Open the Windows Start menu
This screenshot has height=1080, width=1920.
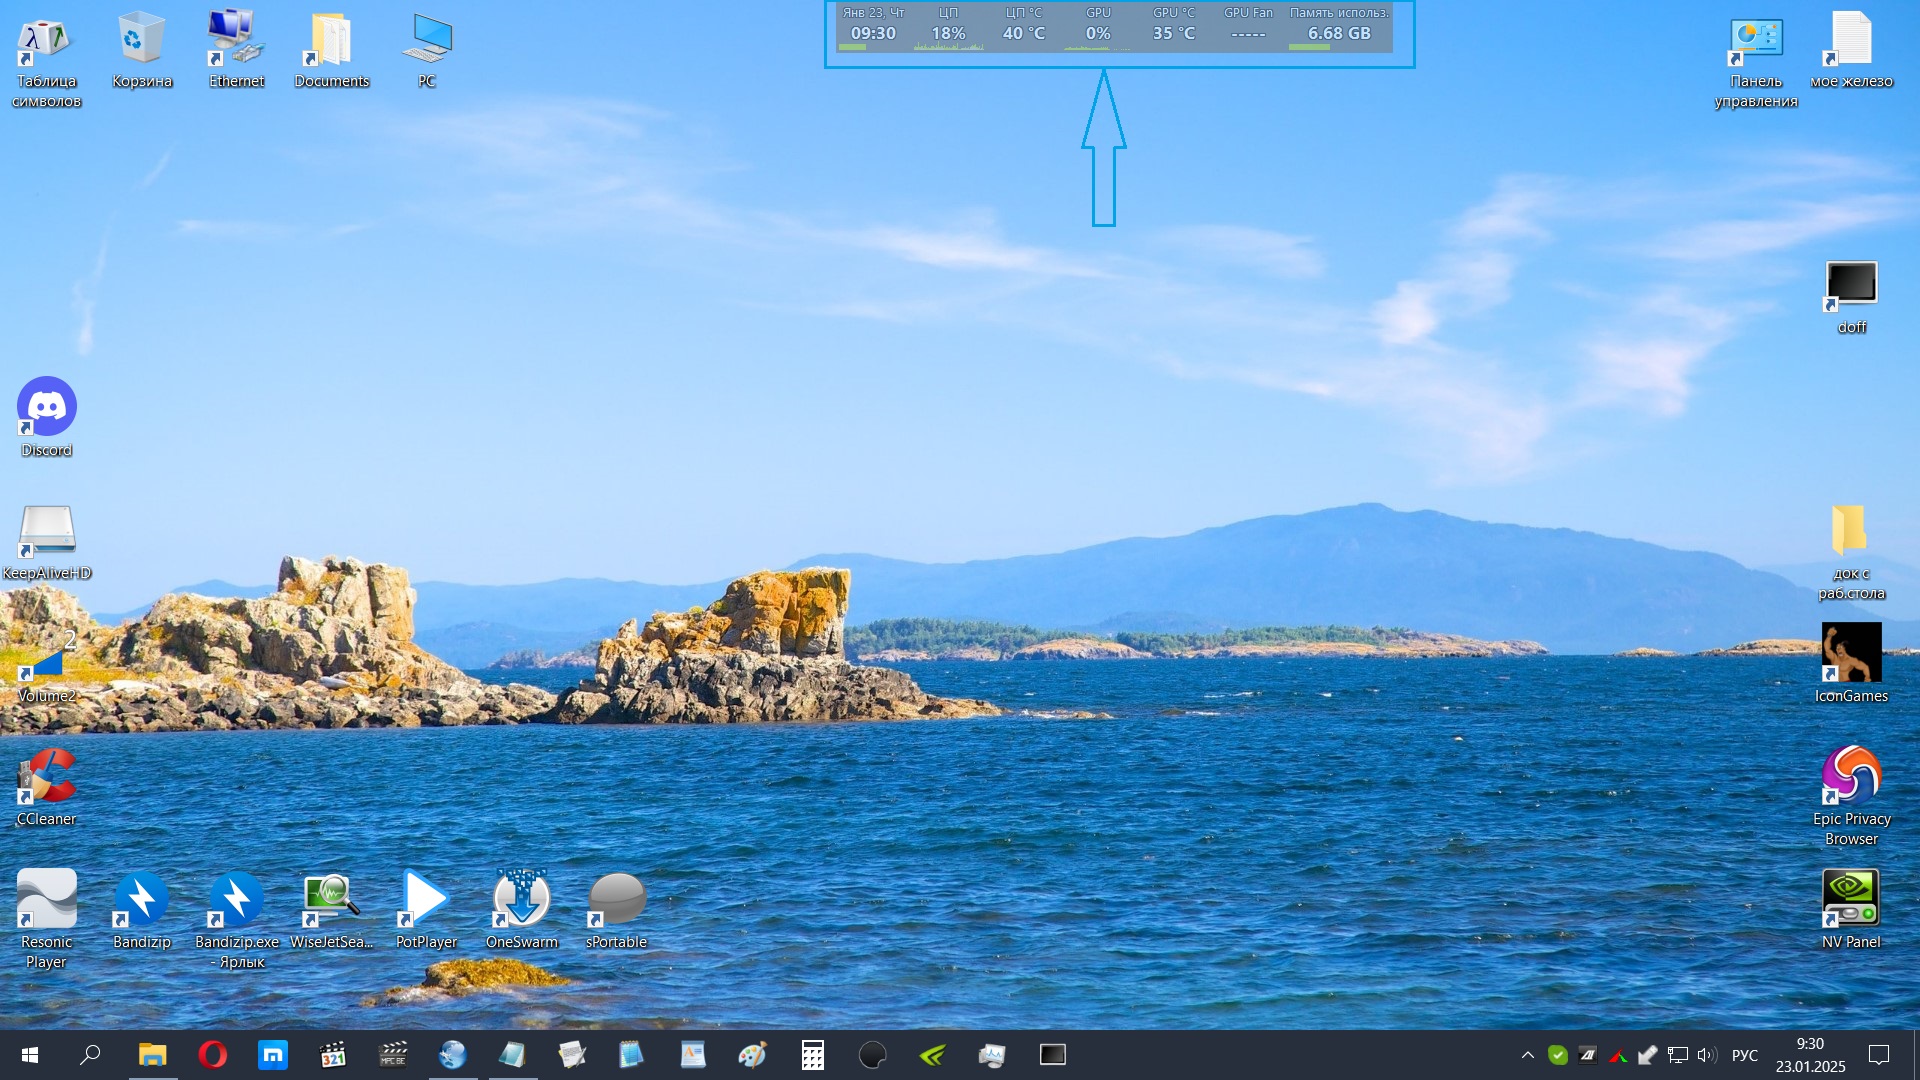pyautogui.click(x=30, y=1055)
